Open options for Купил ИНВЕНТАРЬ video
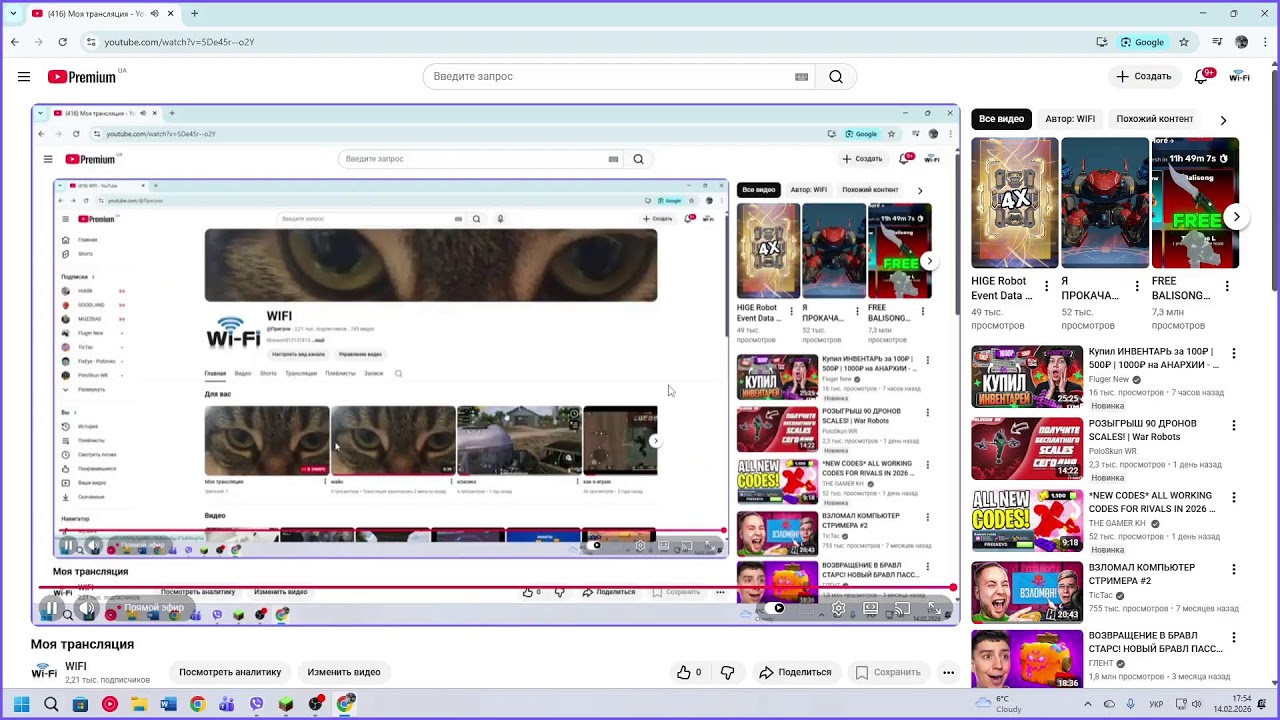This screenshot has width=1280, height=720. pyautogui.click(x=1234, y=354)
